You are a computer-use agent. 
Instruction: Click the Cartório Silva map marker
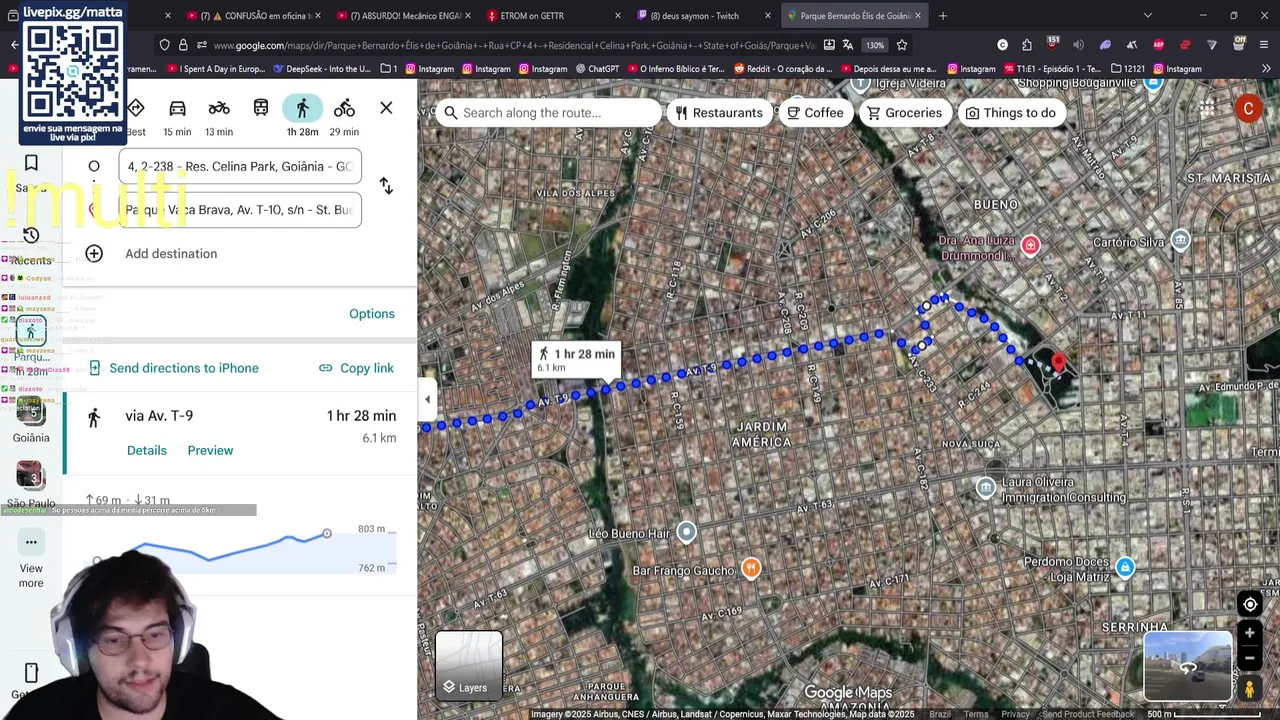click(x=1181, y=240)
